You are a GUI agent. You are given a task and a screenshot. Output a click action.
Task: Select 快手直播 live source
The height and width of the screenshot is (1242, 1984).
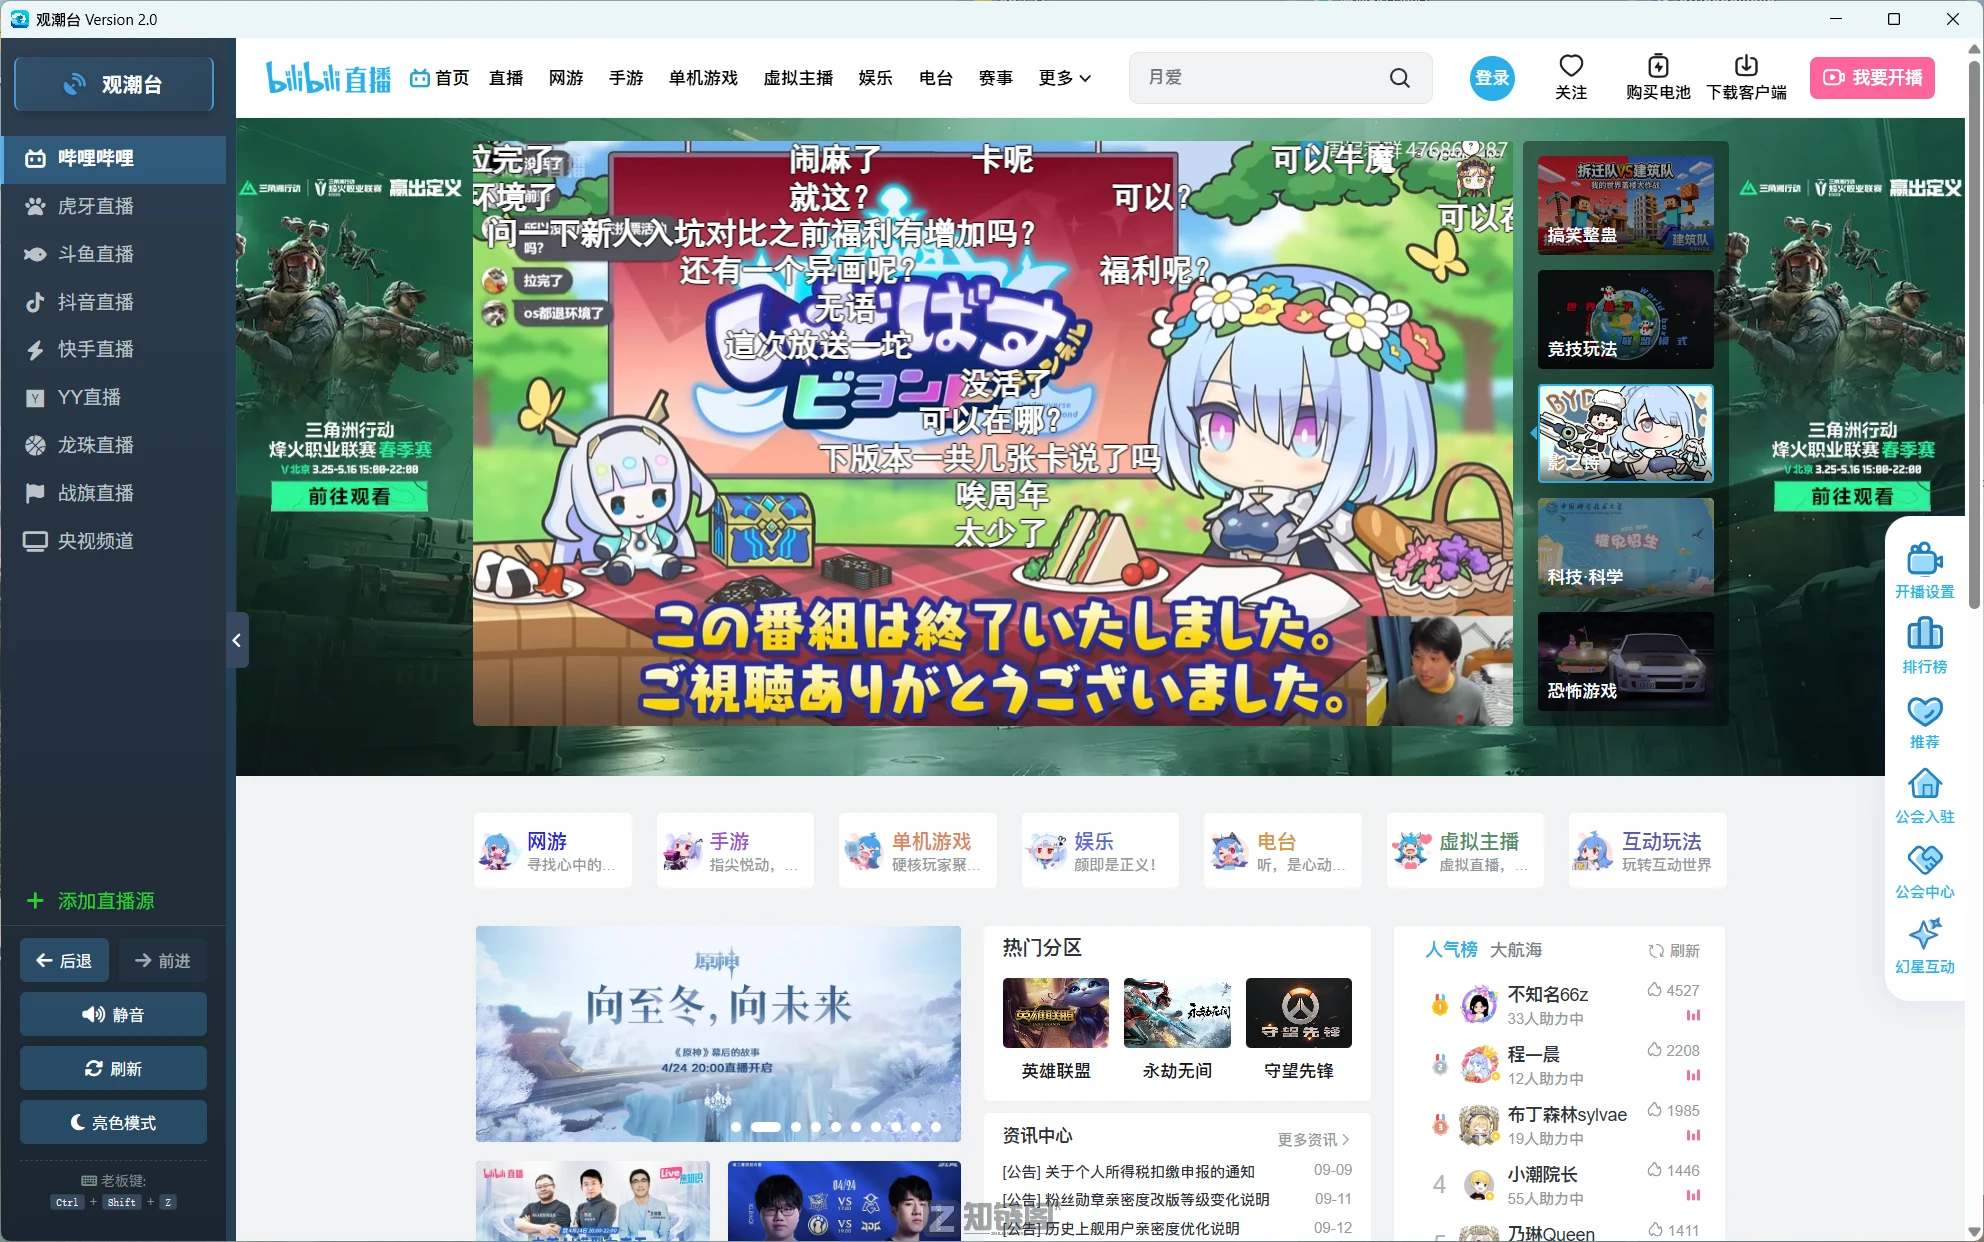point(113,349)
